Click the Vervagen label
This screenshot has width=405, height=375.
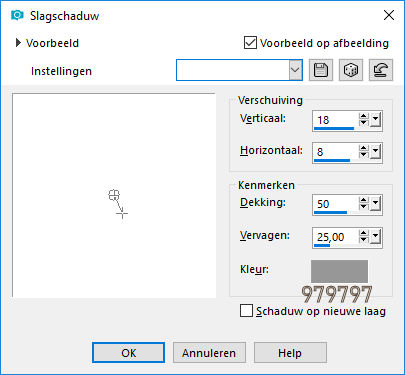[x=265, y=236]
